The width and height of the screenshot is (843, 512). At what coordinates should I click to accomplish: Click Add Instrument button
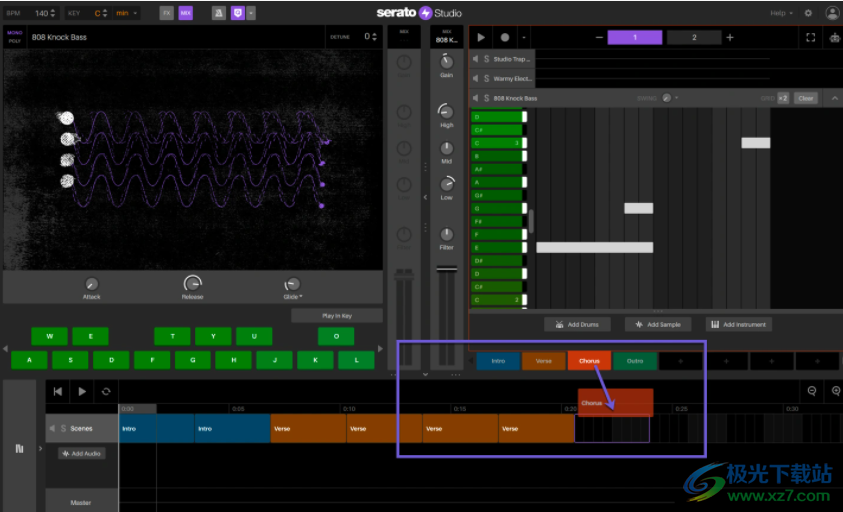[739, 324]
